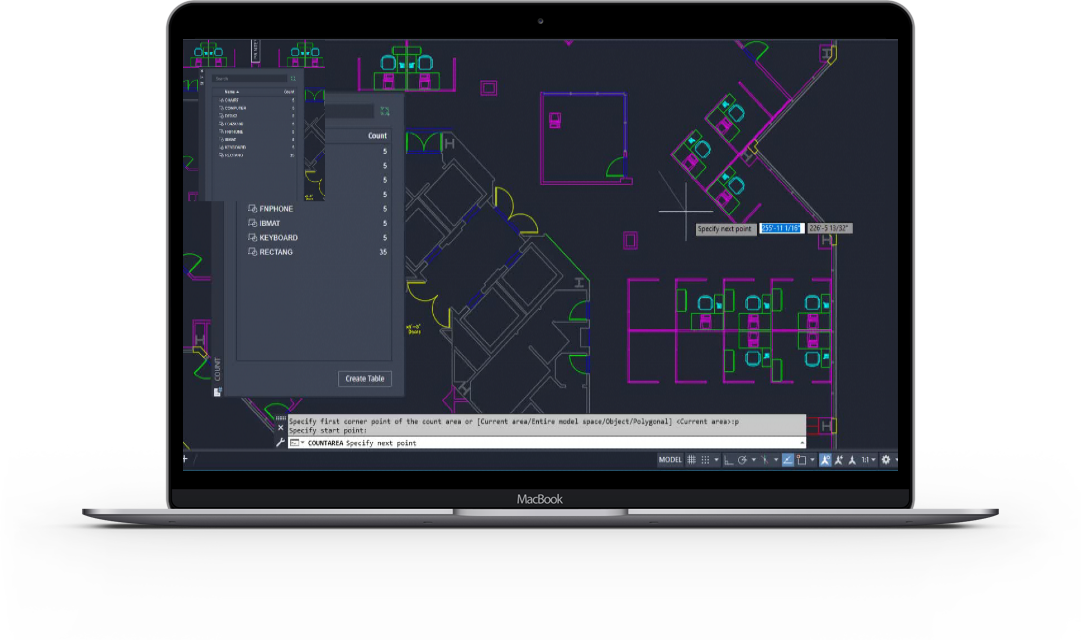Click the 'Specify next point' cursor tooltip
This screenshot has width=1081, height=640.
725,229
